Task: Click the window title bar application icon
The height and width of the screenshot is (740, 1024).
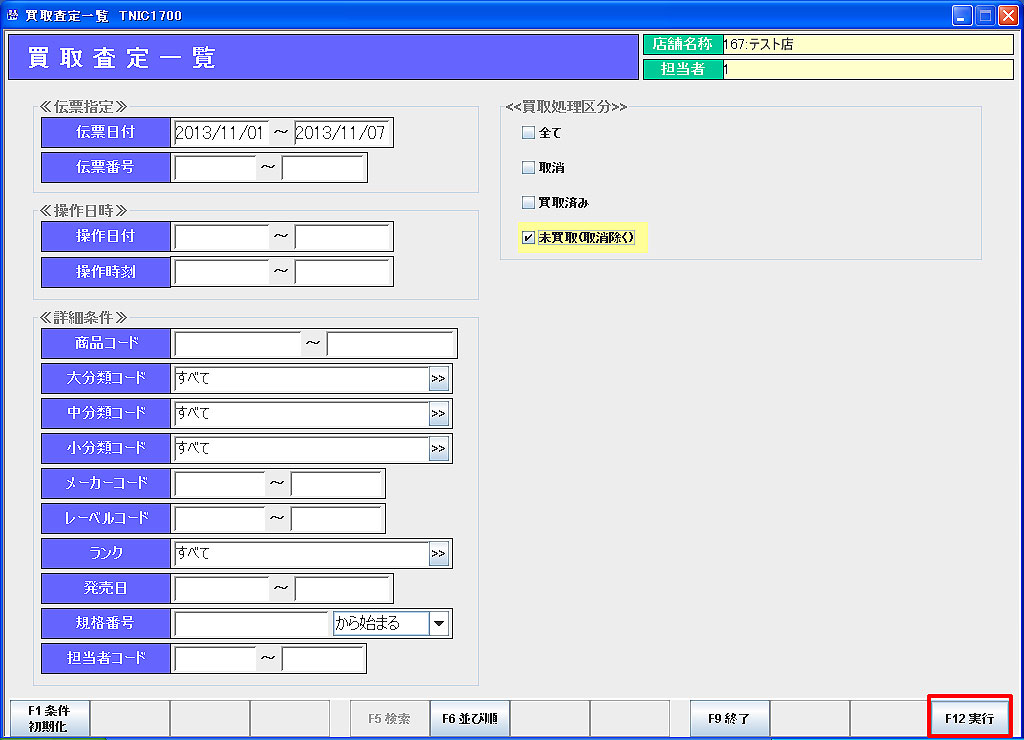Action: (x=12, y=16)
